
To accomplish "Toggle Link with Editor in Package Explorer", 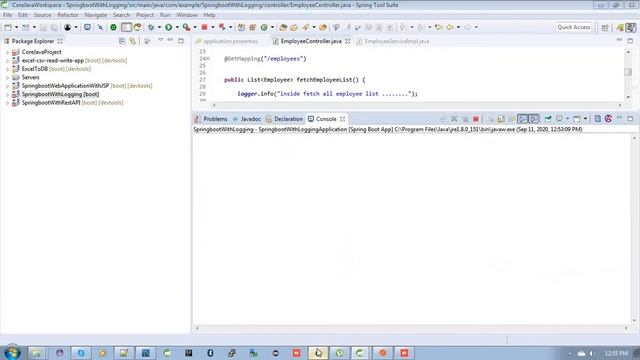I will click(x=133, y=41).
